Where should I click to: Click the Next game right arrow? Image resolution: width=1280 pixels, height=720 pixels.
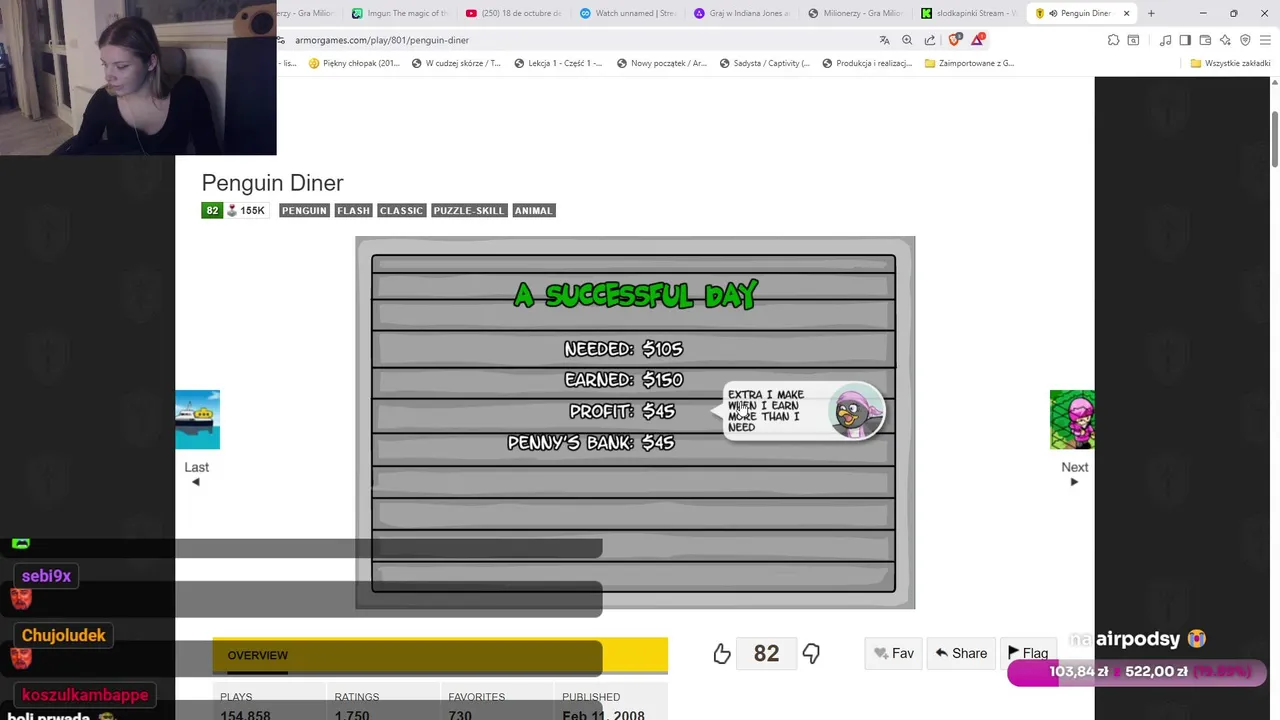(1074, 482)
